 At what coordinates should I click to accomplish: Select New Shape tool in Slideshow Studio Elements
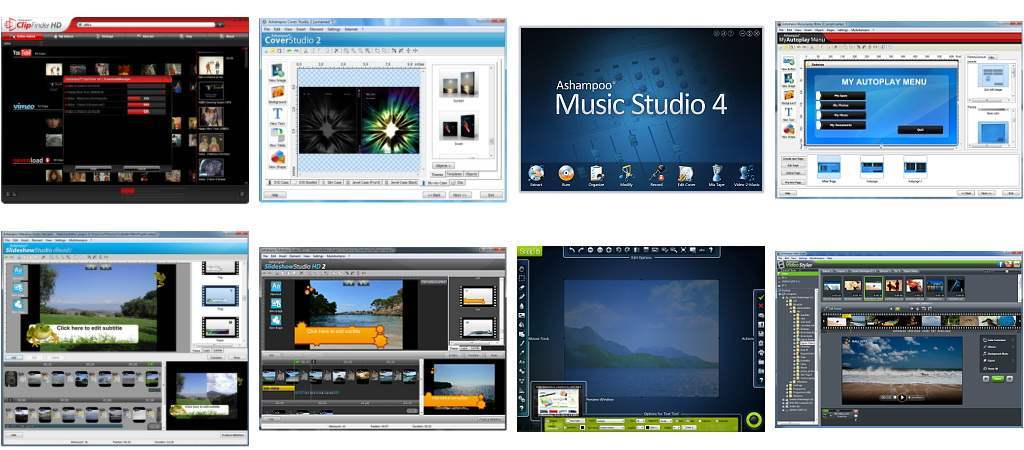(18, 305)
